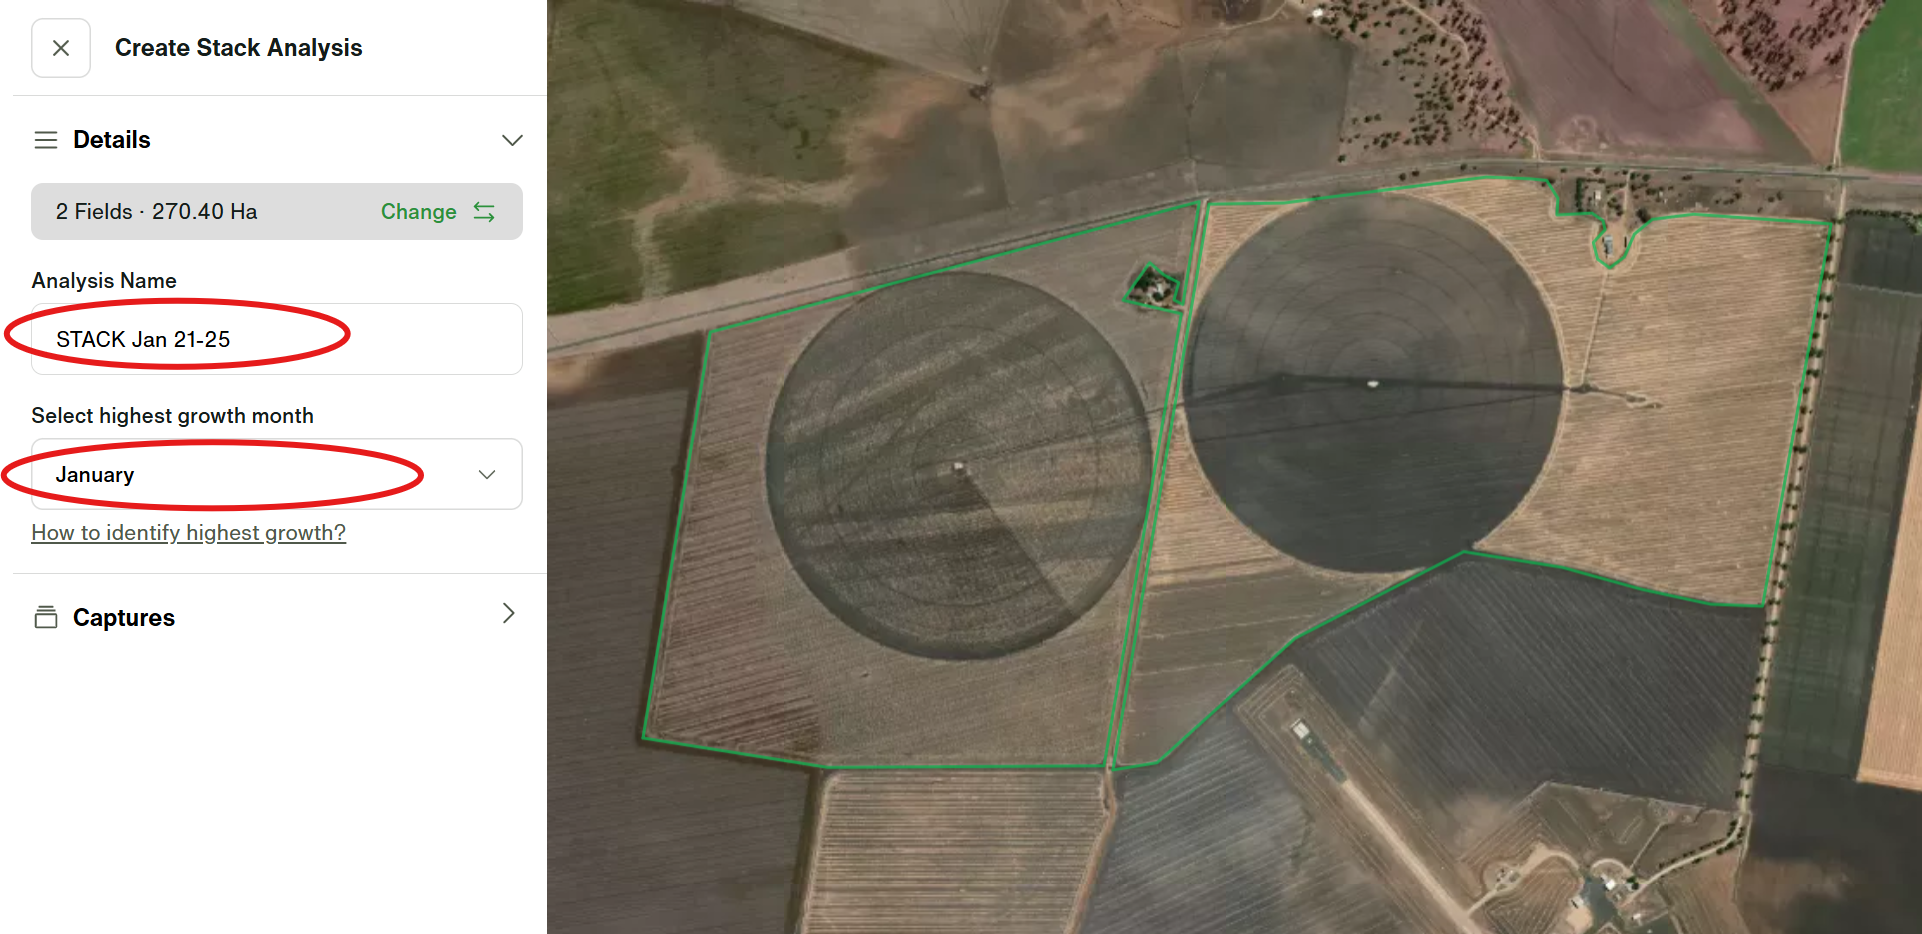The height and width of the screenshot is (934, 1922).
Task: Click the swap arrows icon beside Change
Action: coord(485,212)
